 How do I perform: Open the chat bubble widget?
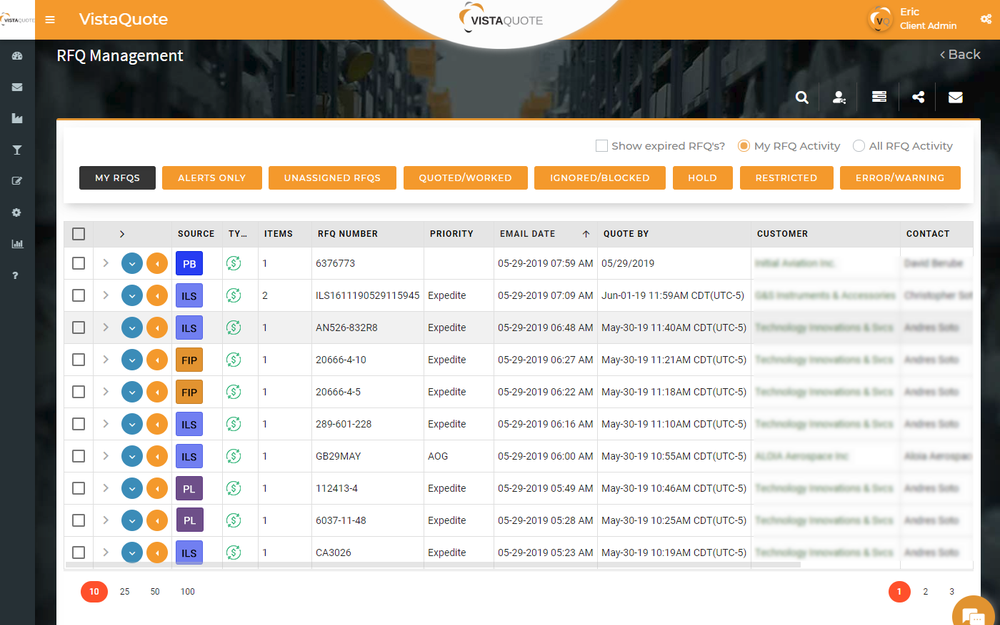tap(974, 614)
